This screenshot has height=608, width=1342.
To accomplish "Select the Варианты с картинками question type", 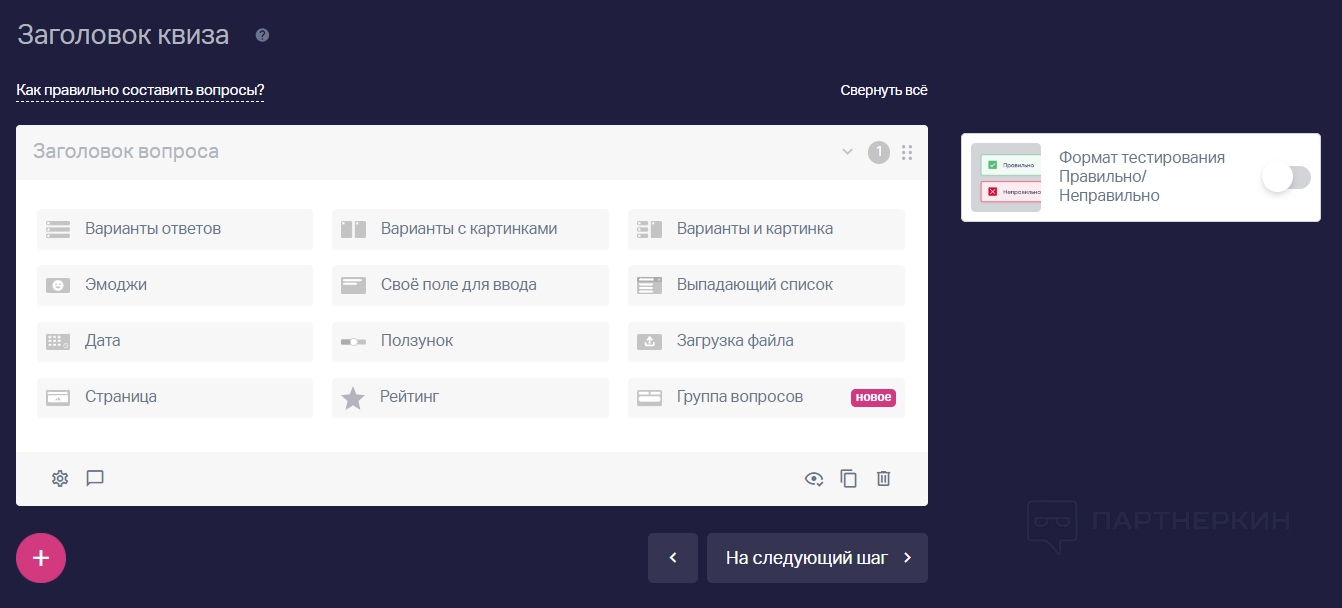I will pyautogui.click(x=470, y=229).
